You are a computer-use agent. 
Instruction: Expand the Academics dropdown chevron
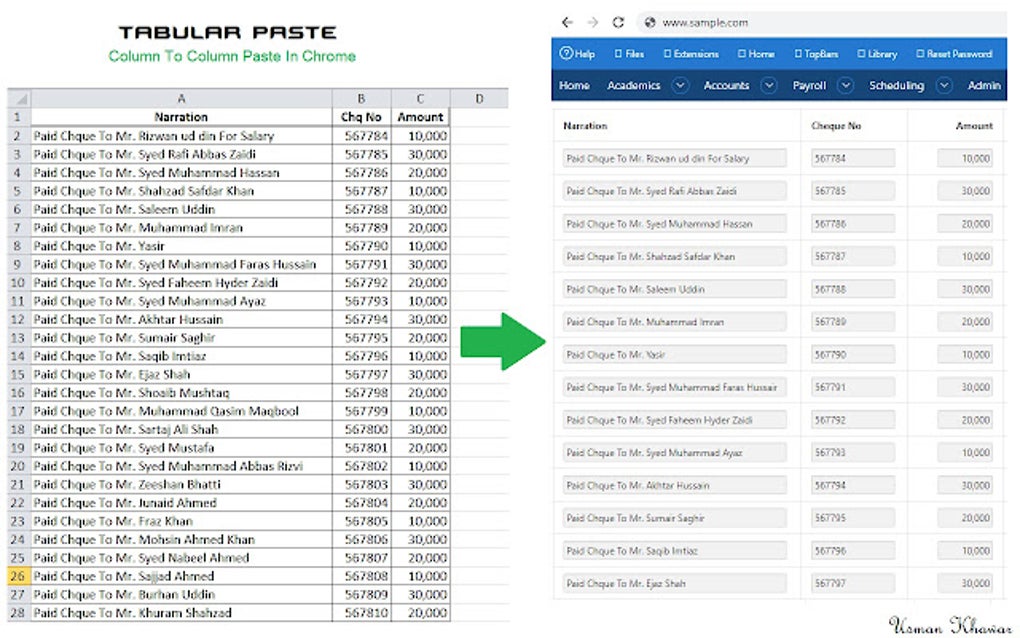pos(679,85)
